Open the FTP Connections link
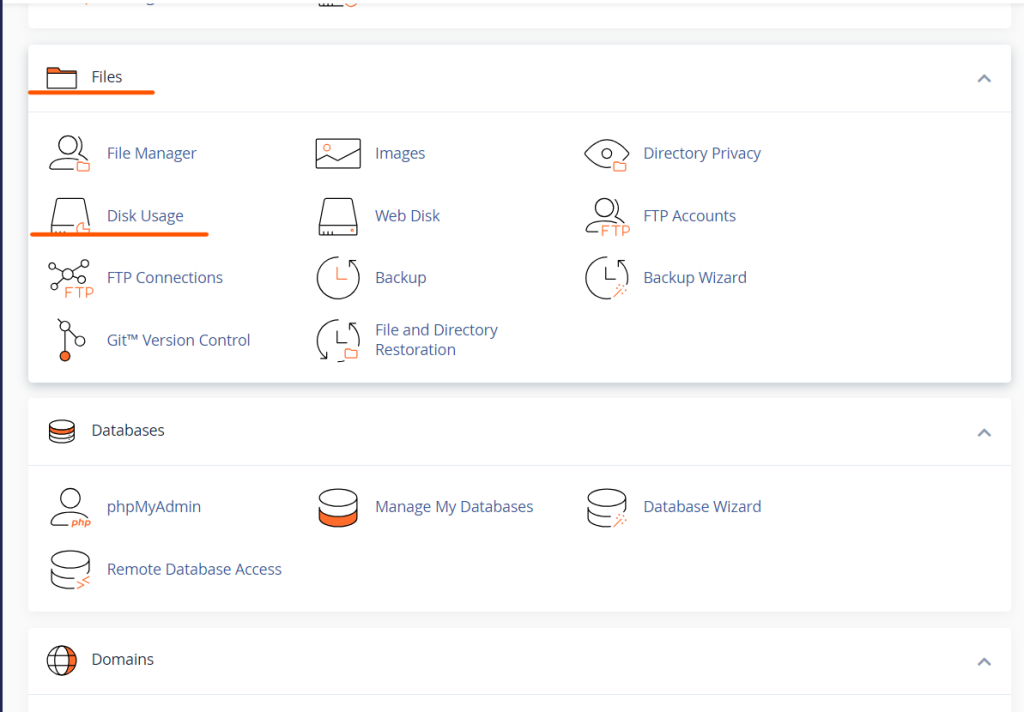Screen dimensions: 1024x712 coord(165,278)
